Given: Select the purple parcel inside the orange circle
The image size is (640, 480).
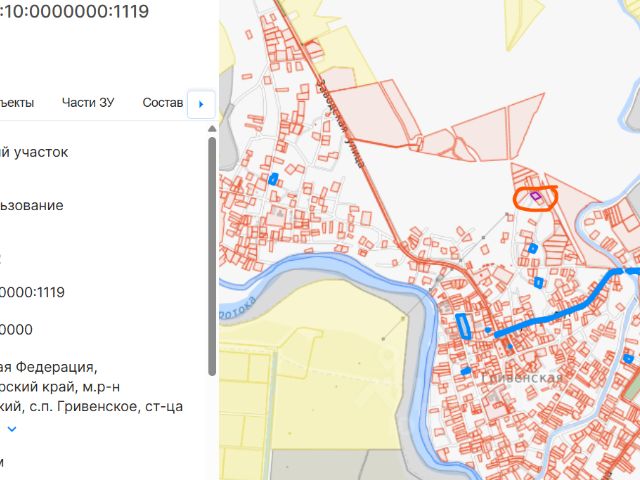Looking at the screenshot, I should click(x=536, y=196).
